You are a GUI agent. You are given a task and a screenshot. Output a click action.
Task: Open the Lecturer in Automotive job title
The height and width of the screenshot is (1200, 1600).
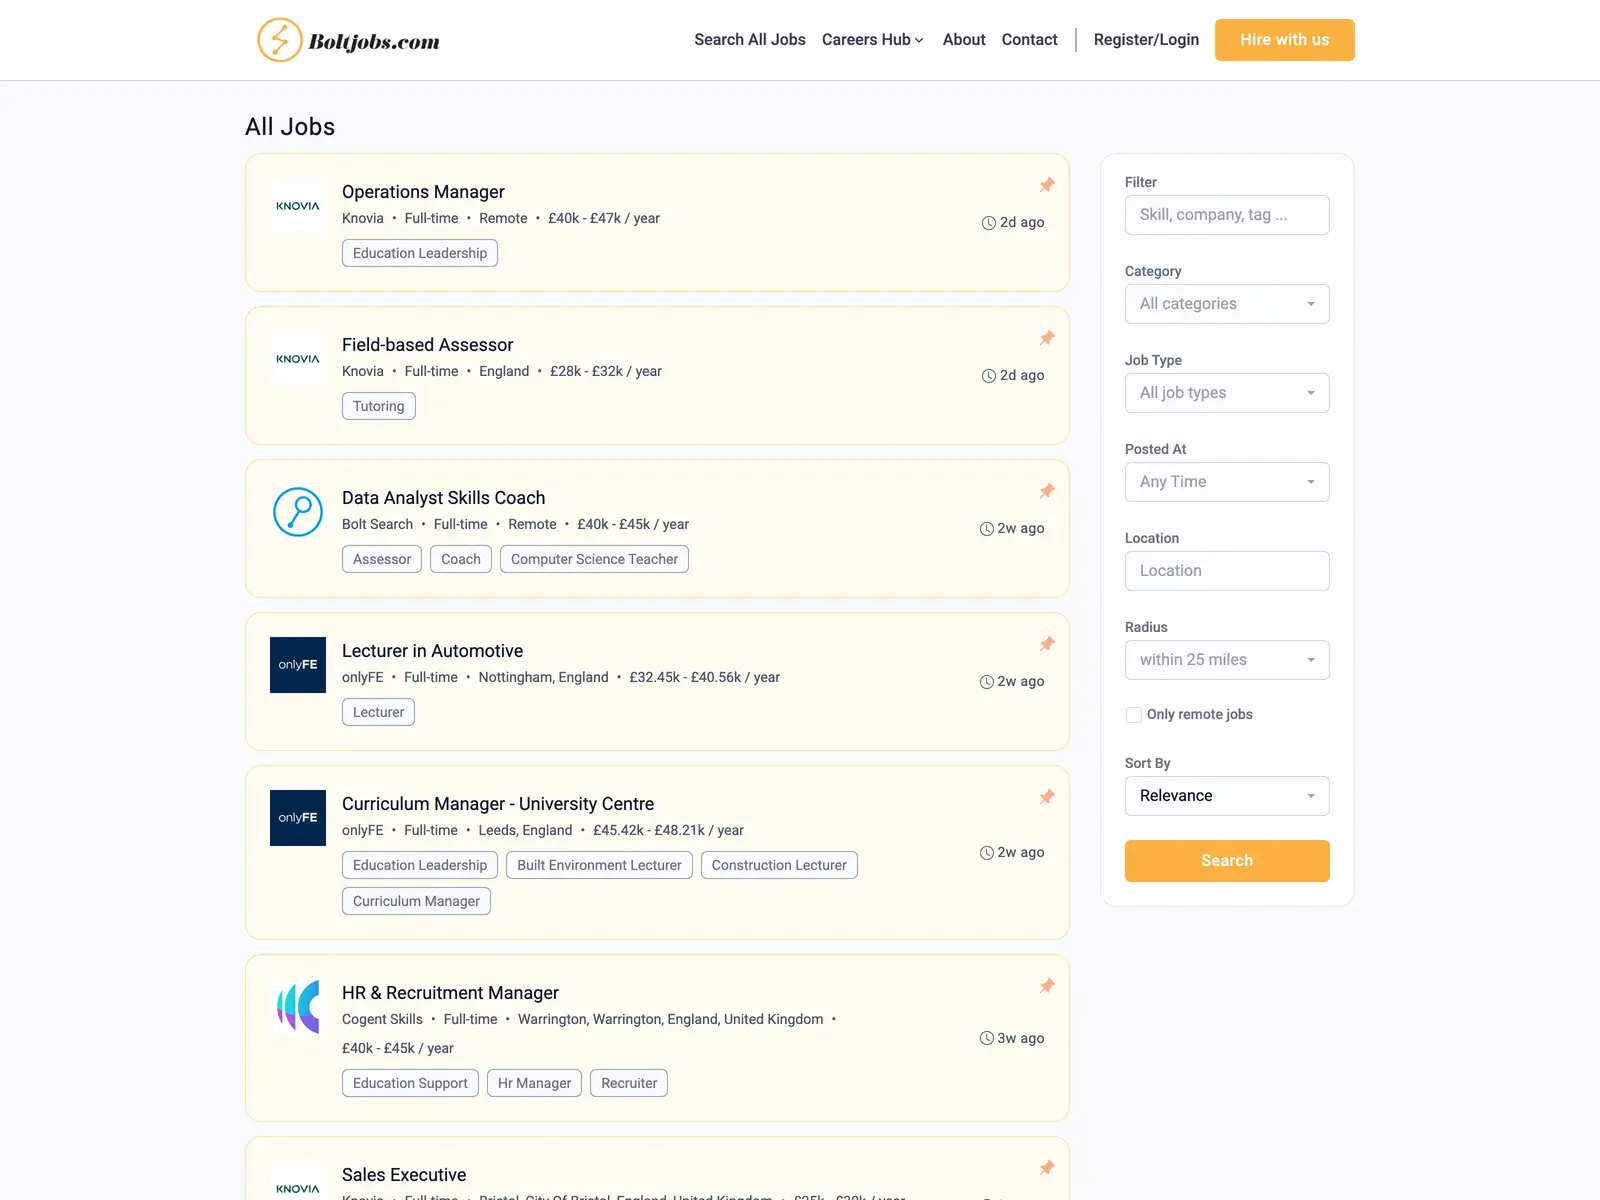432,651
